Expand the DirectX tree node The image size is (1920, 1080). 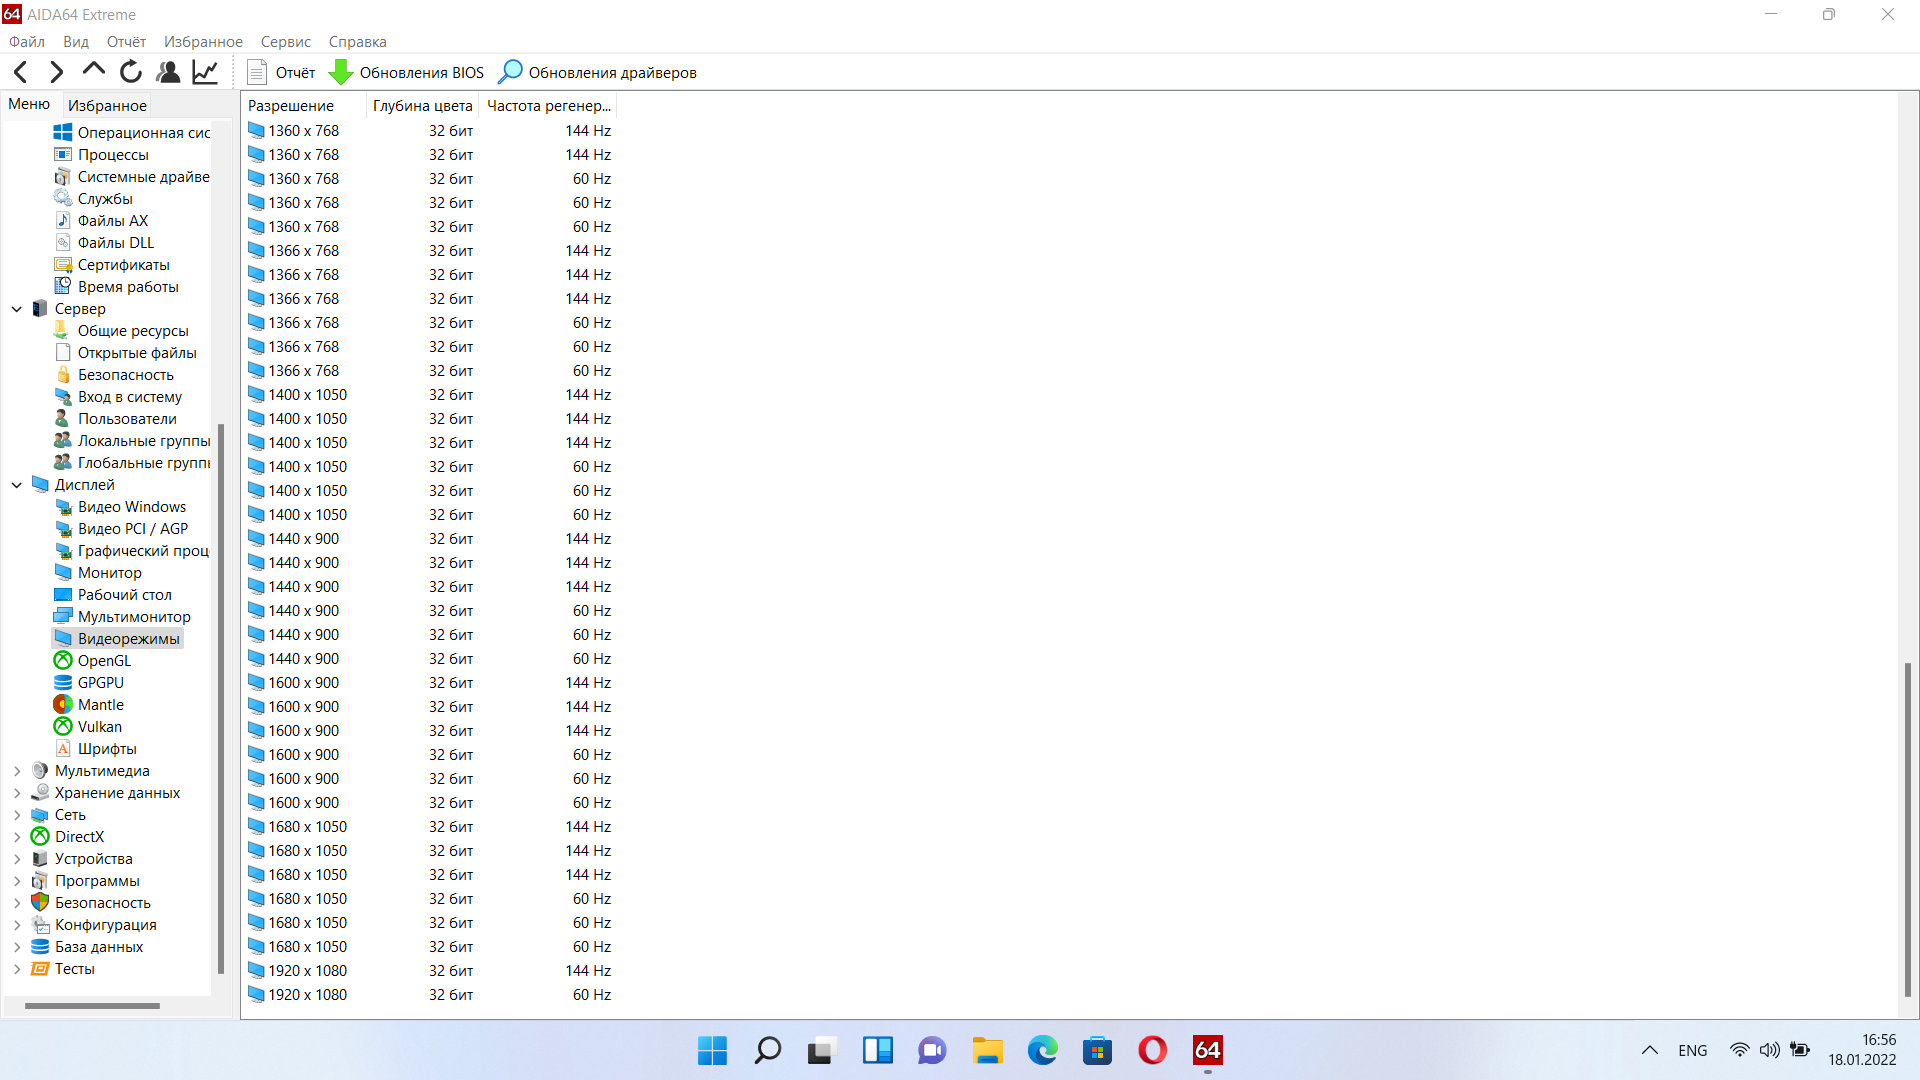coord(17,837)
